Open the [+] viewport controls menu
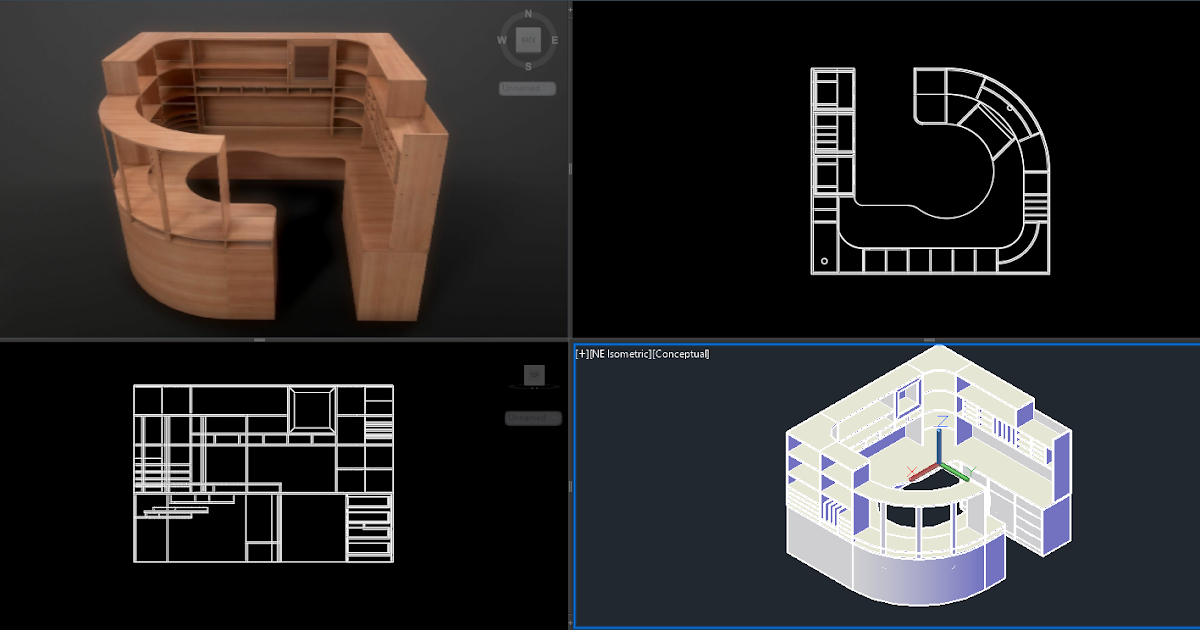This screenshot has height=630, width=1200. tap(583, 353)
